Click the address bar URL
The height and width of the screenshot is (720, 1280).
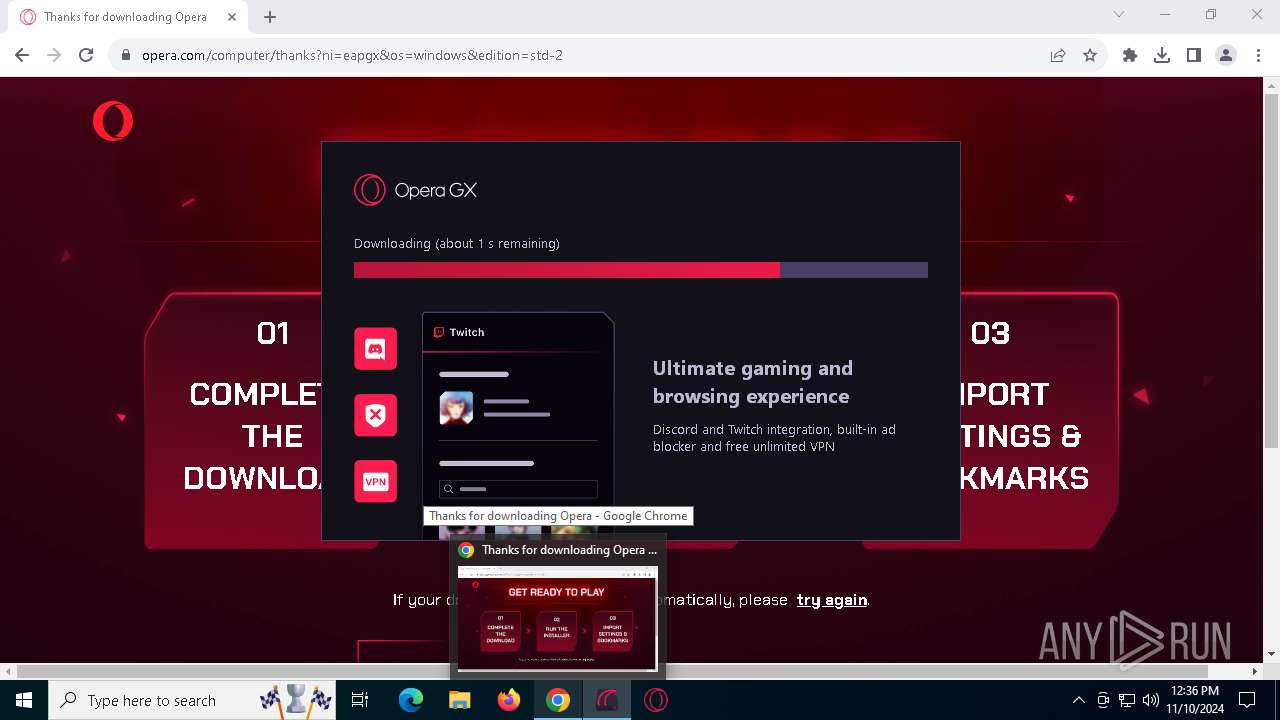click(x=352, y=55)
